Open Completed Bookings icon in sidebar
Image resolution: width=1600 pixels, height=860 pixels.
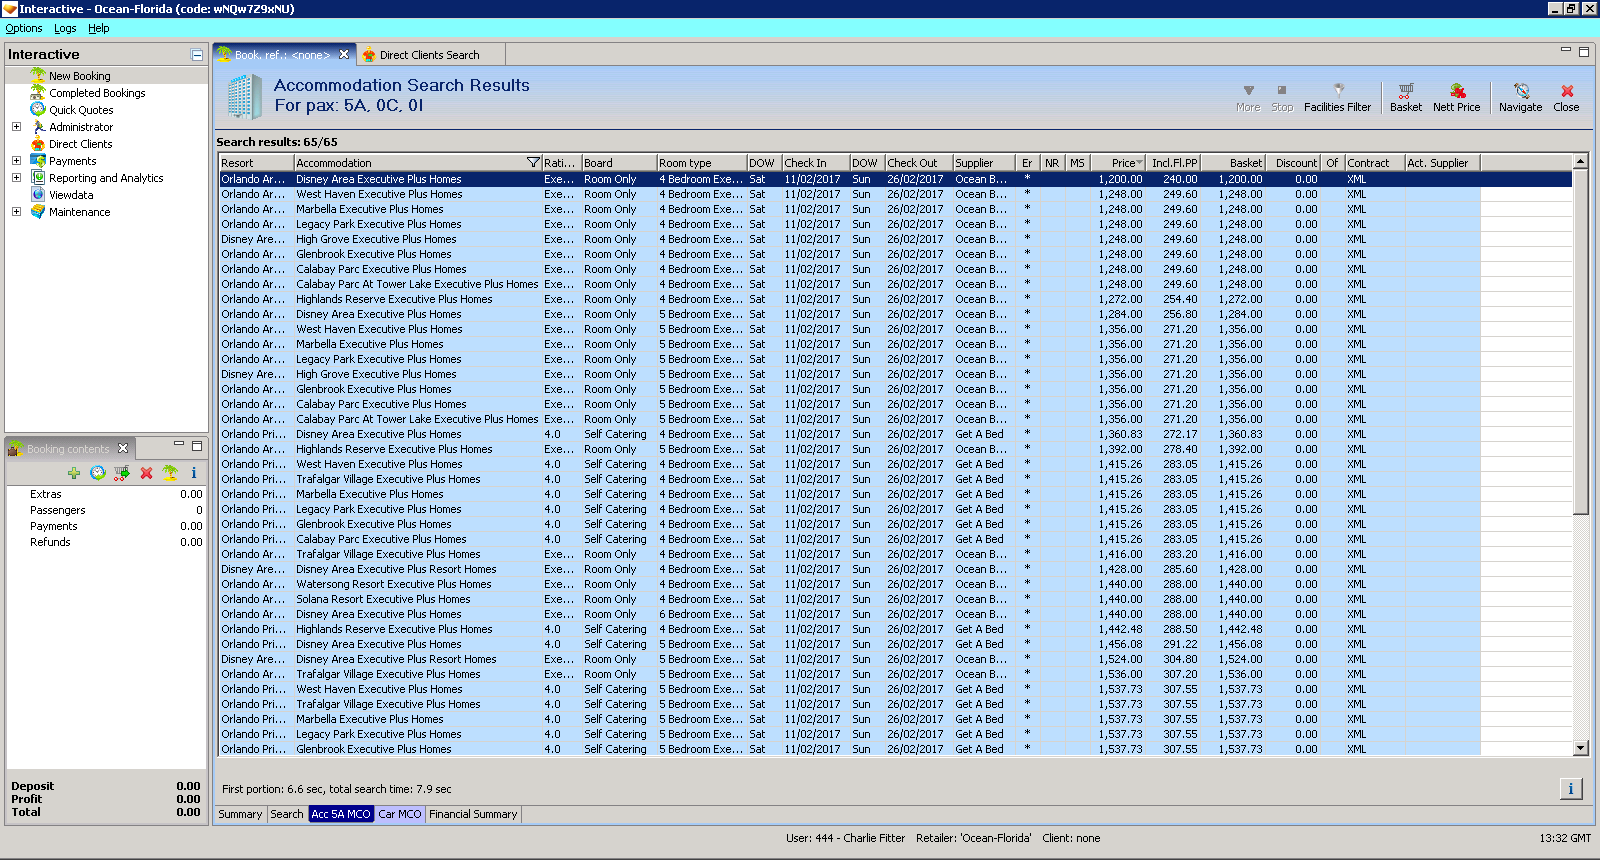(x=38, y=92)
